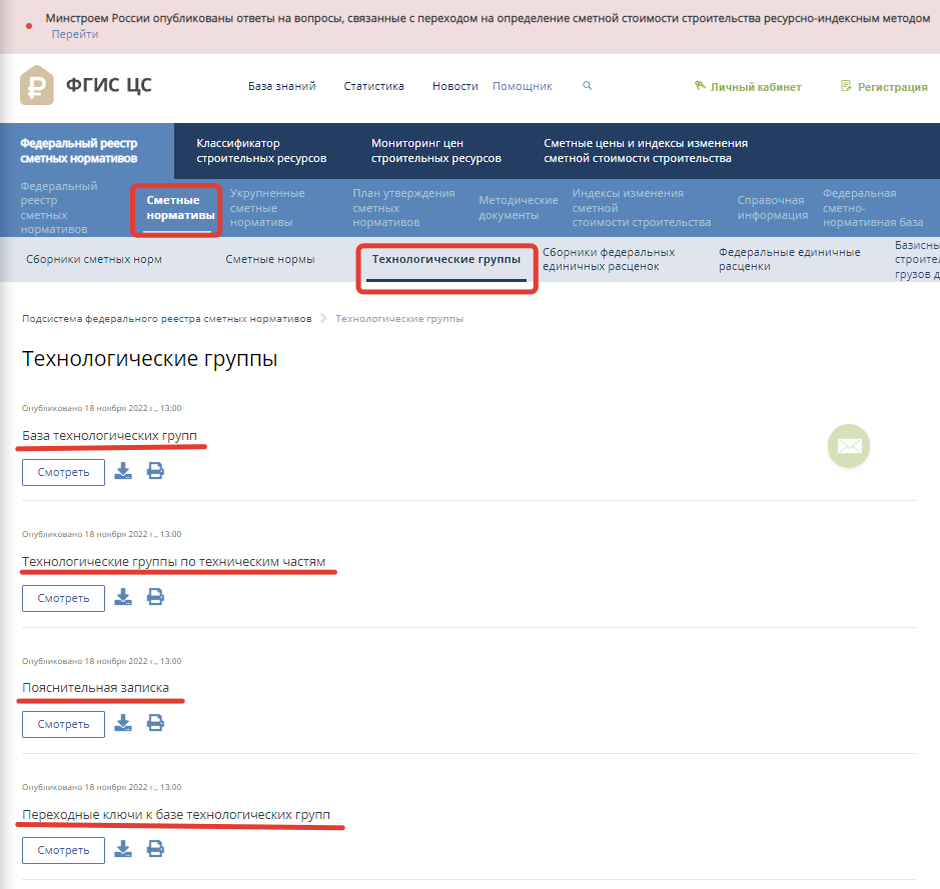Open Переходные ключи к базе технологических групп title
This screenshot has height=889, width=940.
(176, 815)
